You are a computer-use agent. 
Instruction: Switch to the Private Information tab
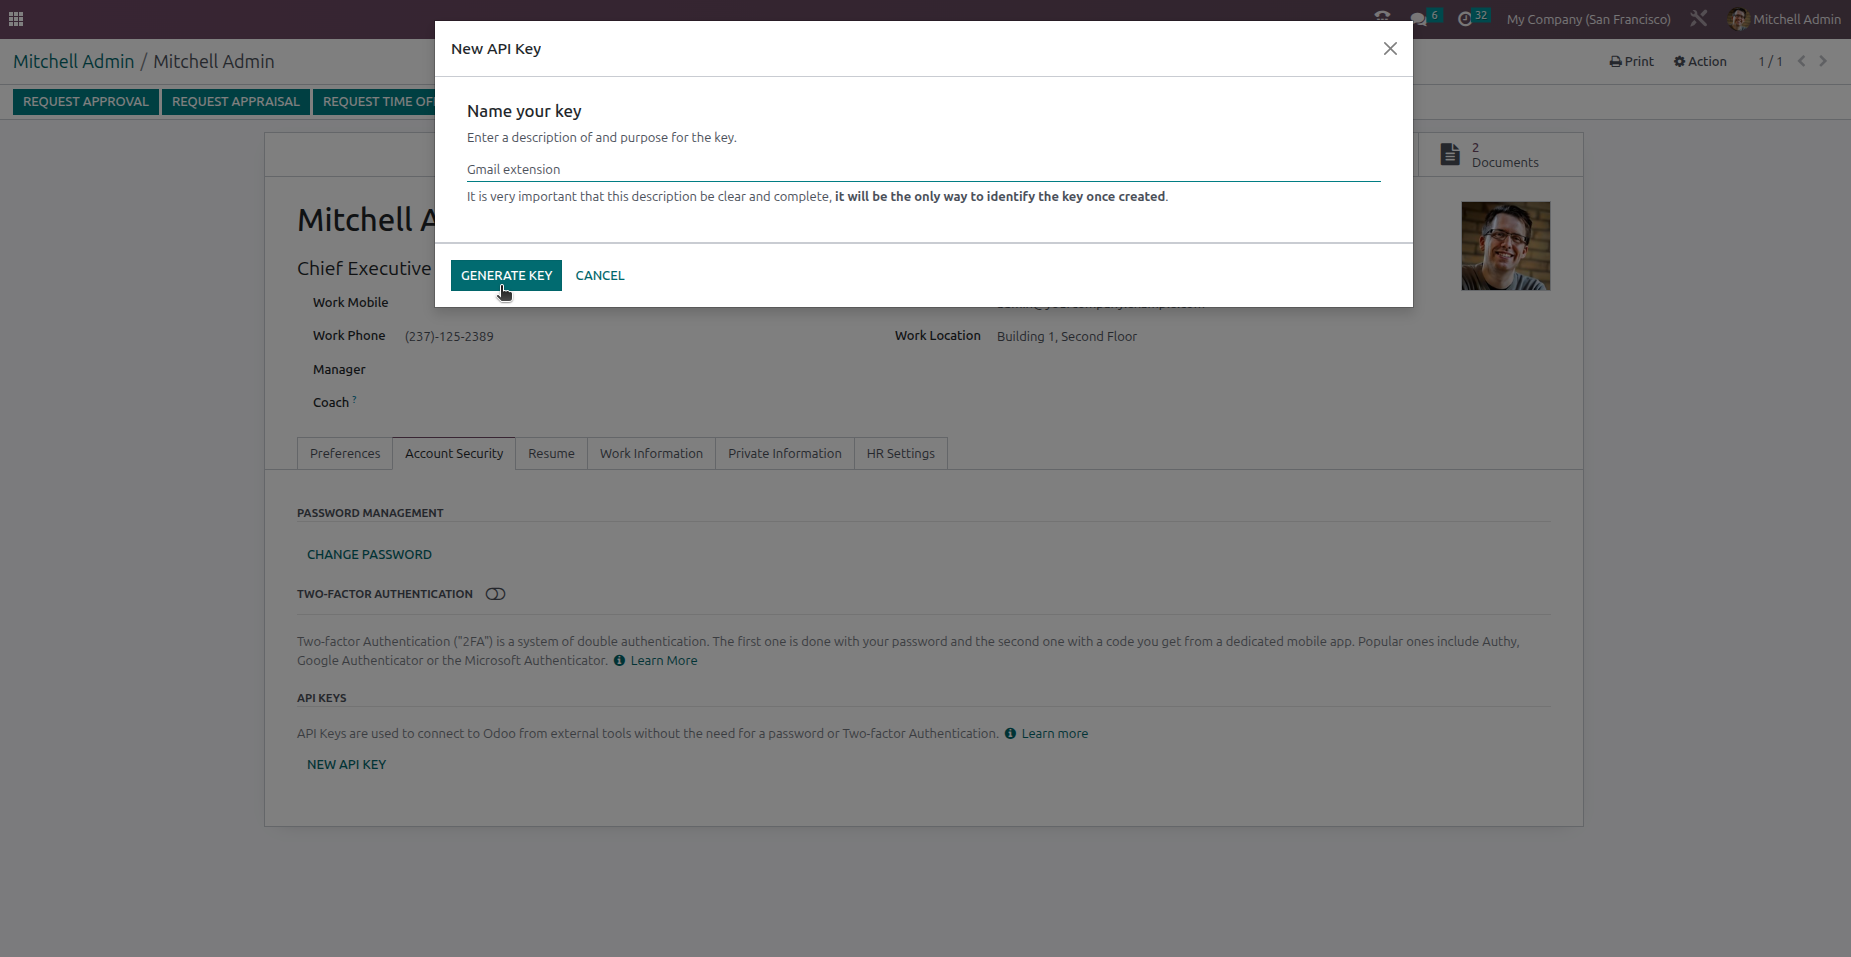coord(784,453)
